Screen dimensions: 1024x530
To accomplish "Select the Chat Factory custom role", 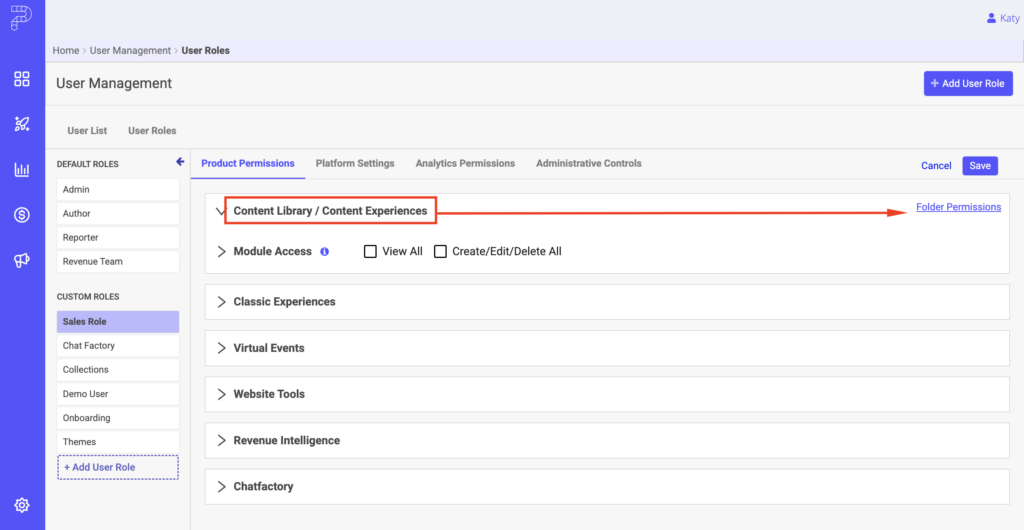I will [118, 346].
